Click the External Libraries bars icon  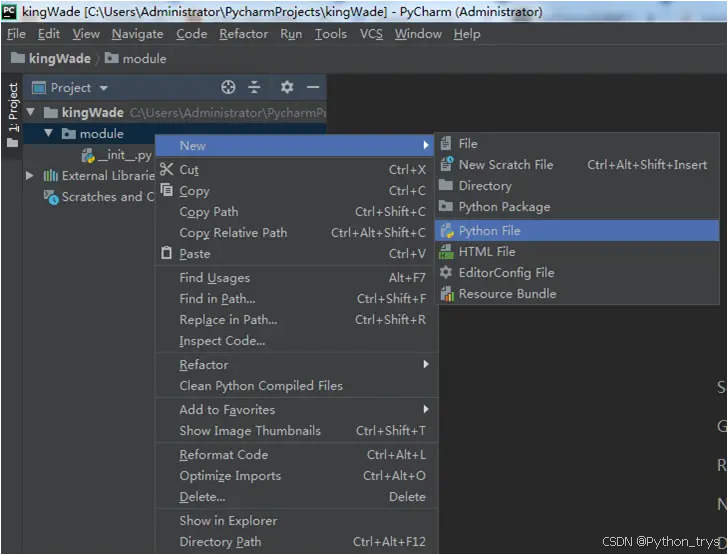(51, 176)
